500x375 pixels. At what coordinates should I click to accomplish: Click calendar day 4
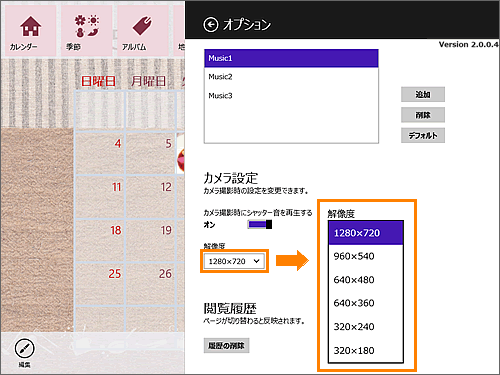coord(100,153)
